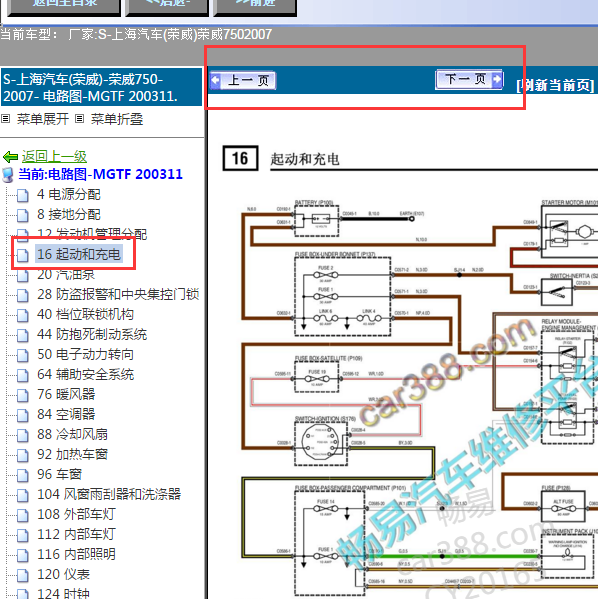Click page icon beside 50 电子动力转向
Image resolution: width=598 pixels, height=599 pixels.
pyautogui.click(x=23, y=355)
